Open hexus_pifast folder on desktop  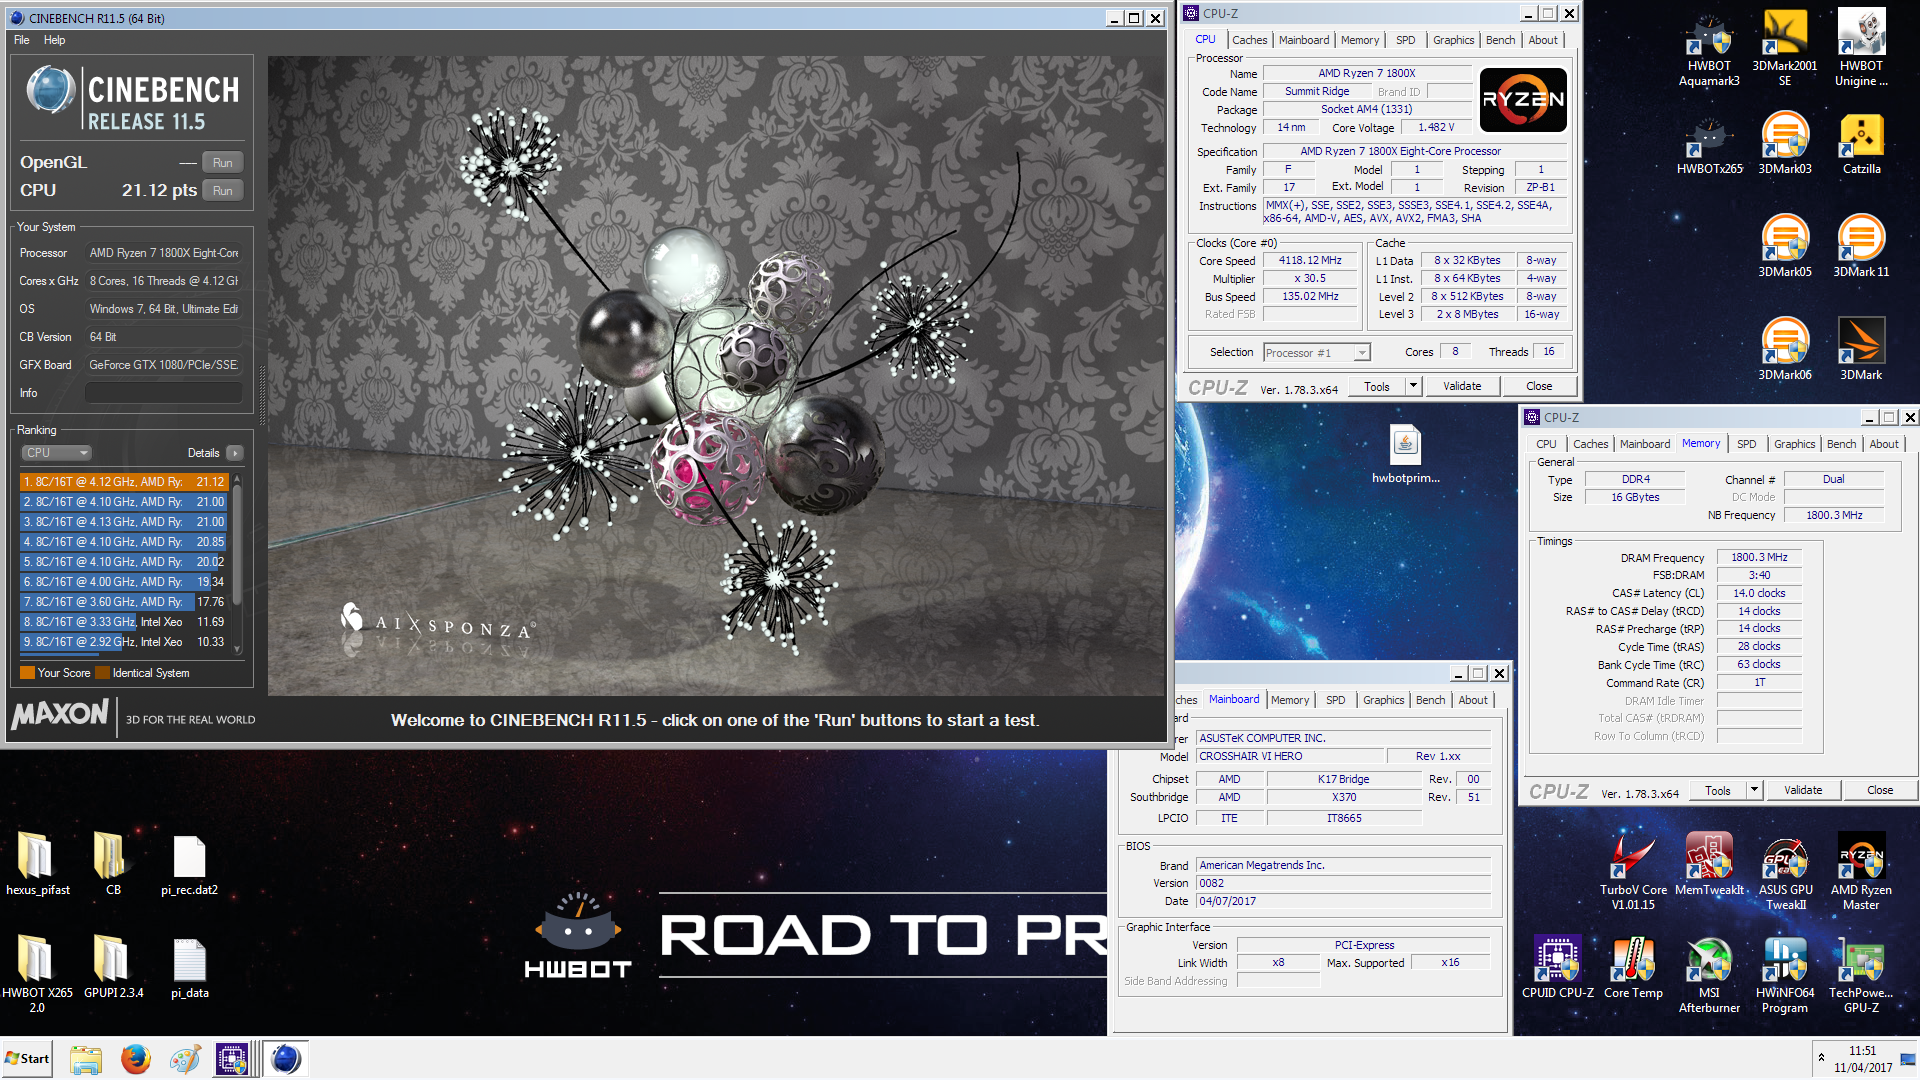[38, 865]
